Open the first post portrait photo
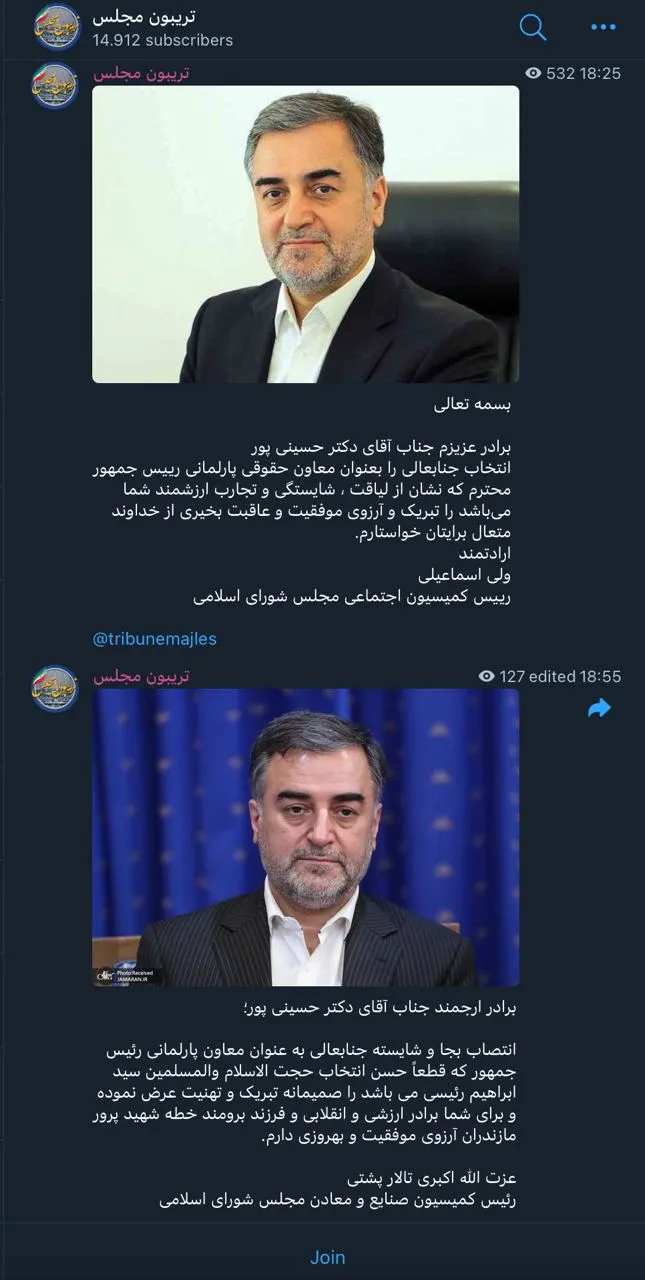The width and height of the screenshot is (645, 1280). point(306,234)
